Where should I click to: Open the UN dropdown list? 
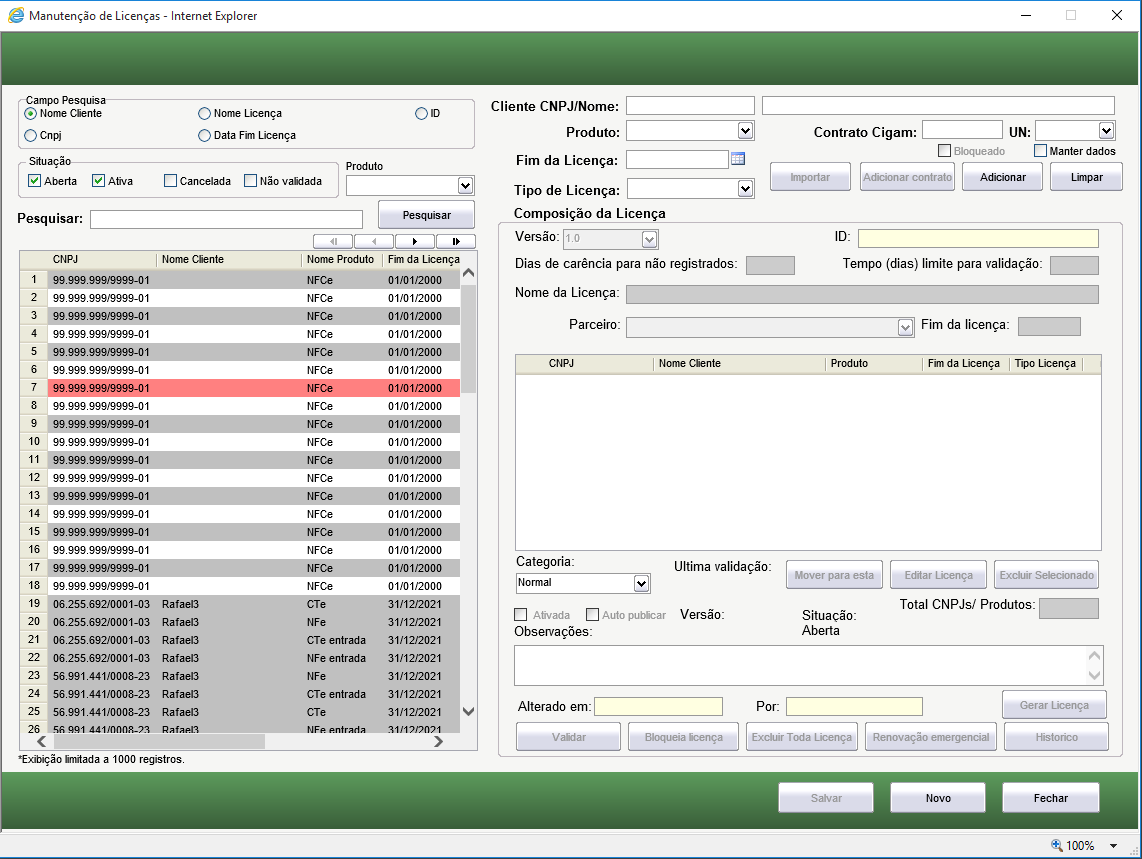1106,130
